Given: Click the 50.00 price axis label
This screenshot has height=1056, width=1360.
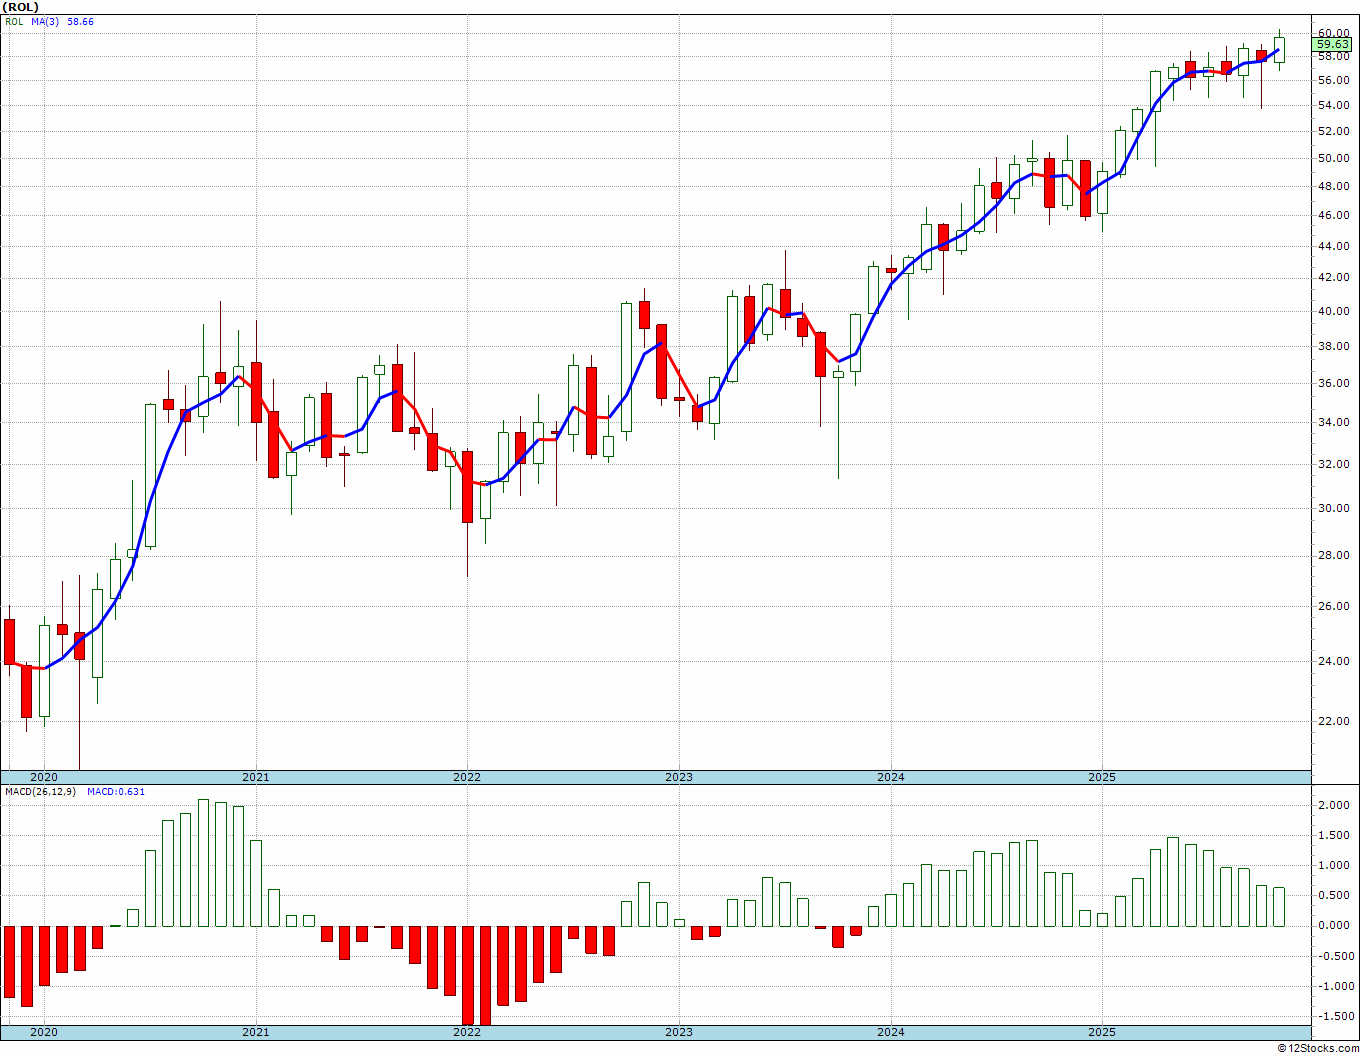Looking at the screenshot, I should 1333,158.
